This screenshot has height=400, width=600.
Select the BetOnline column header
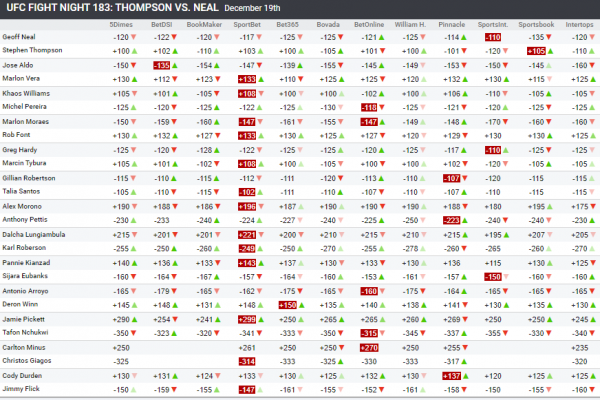(369, 24)
